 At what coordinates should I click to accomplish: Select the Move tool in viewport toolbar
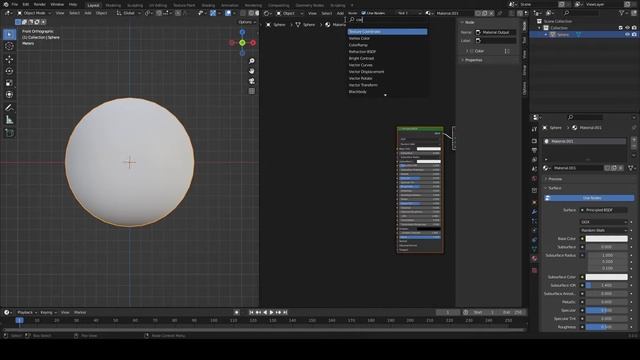(x=9, y=59)
